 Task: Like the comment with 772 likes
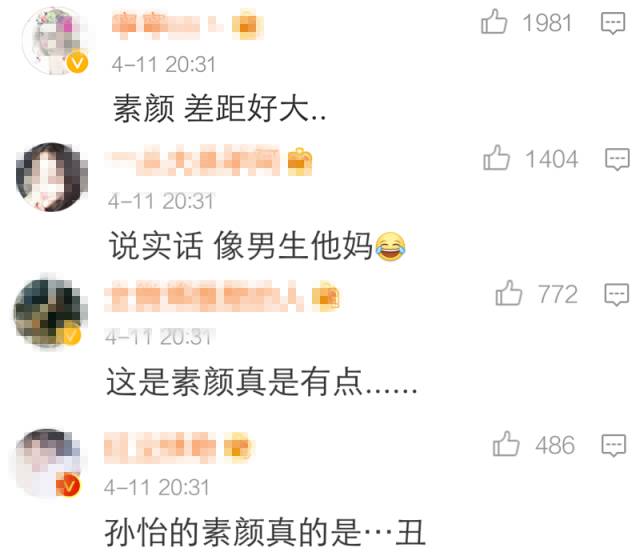tap(509, 294)
